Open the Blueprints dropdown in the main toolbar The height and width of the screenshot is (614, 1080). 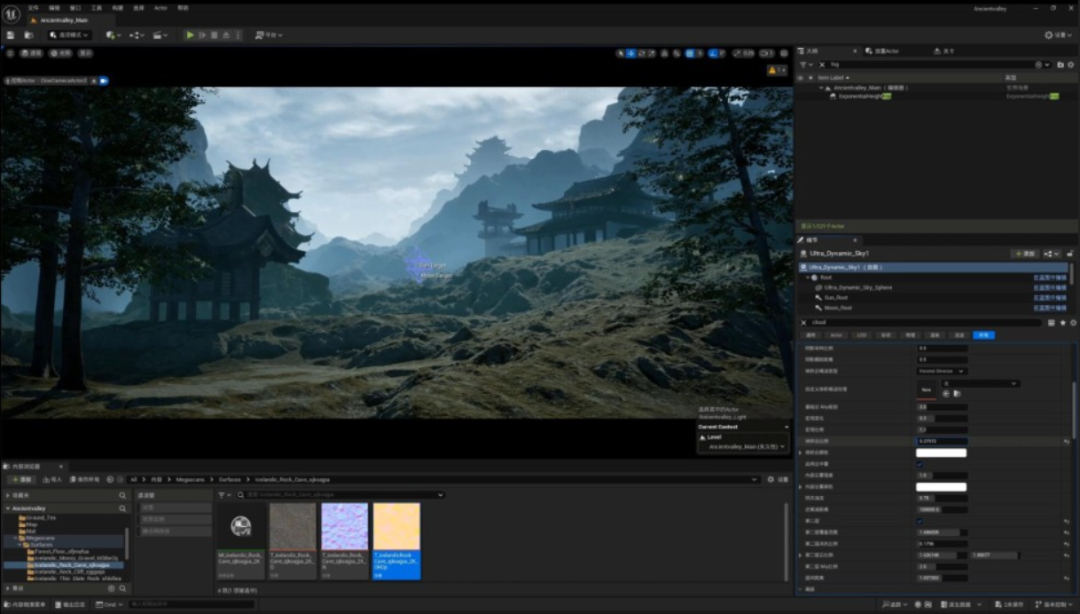136,35
